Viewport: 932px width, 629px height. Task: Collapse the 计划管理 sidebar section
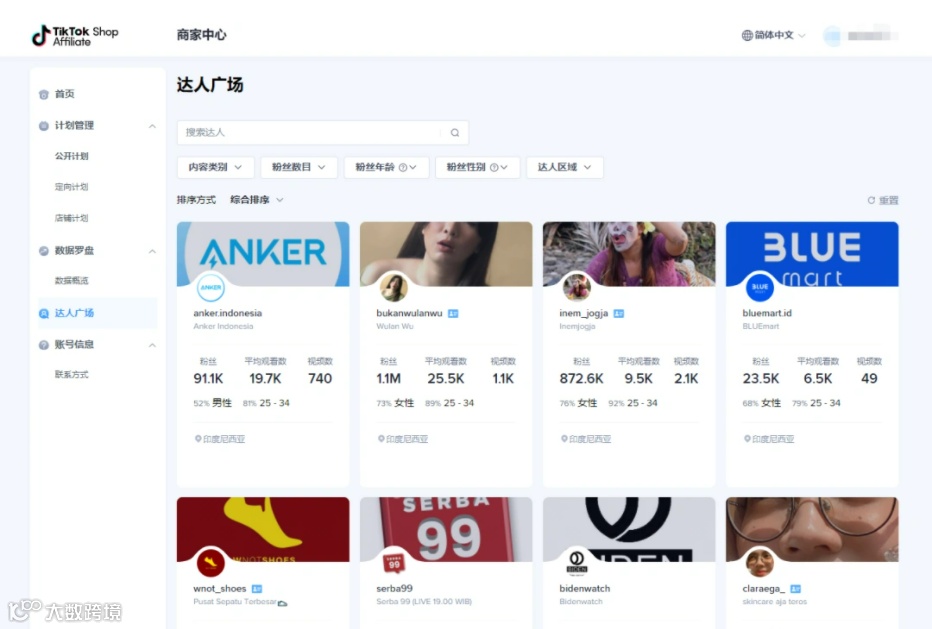point(152,126)
